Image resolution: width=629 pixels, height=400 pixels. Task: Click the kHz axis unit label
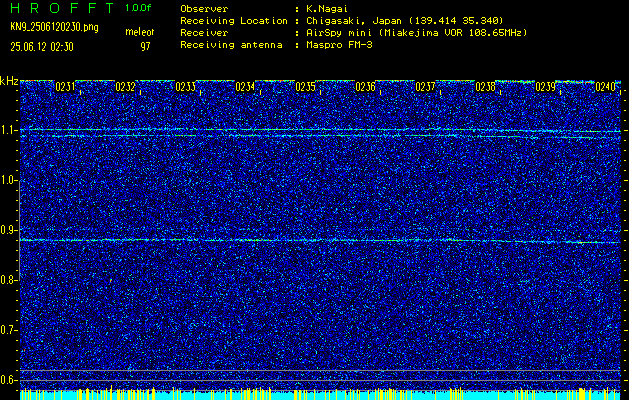(x=9, y=81)
